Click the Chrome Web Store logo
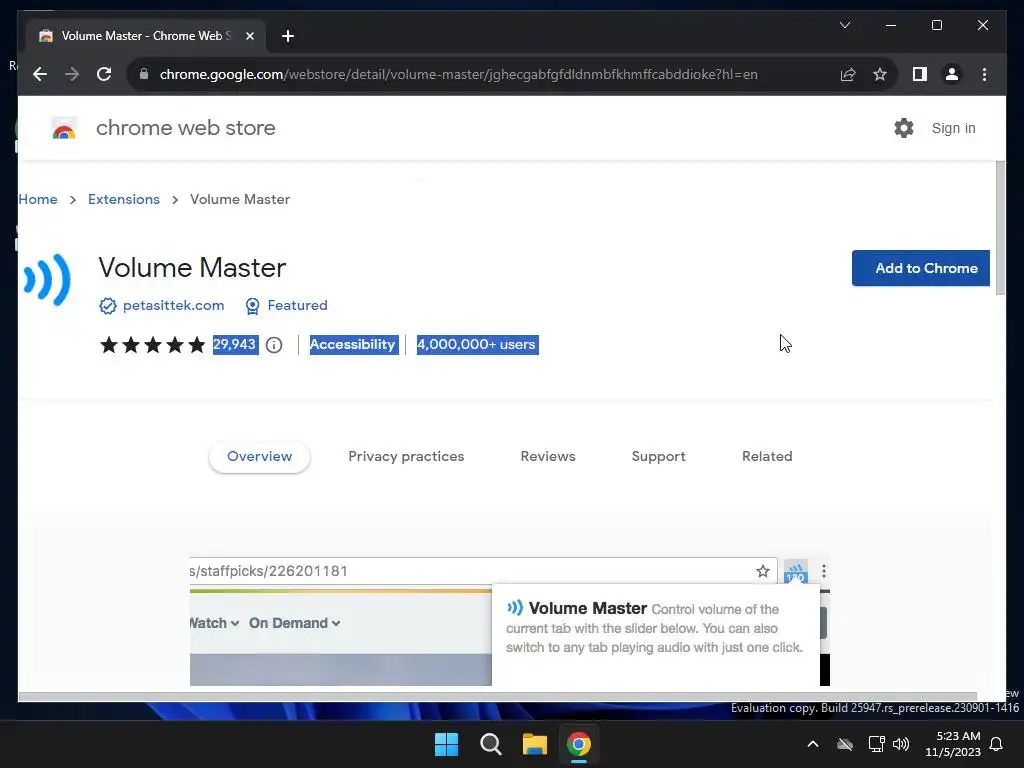 [64, 128]
